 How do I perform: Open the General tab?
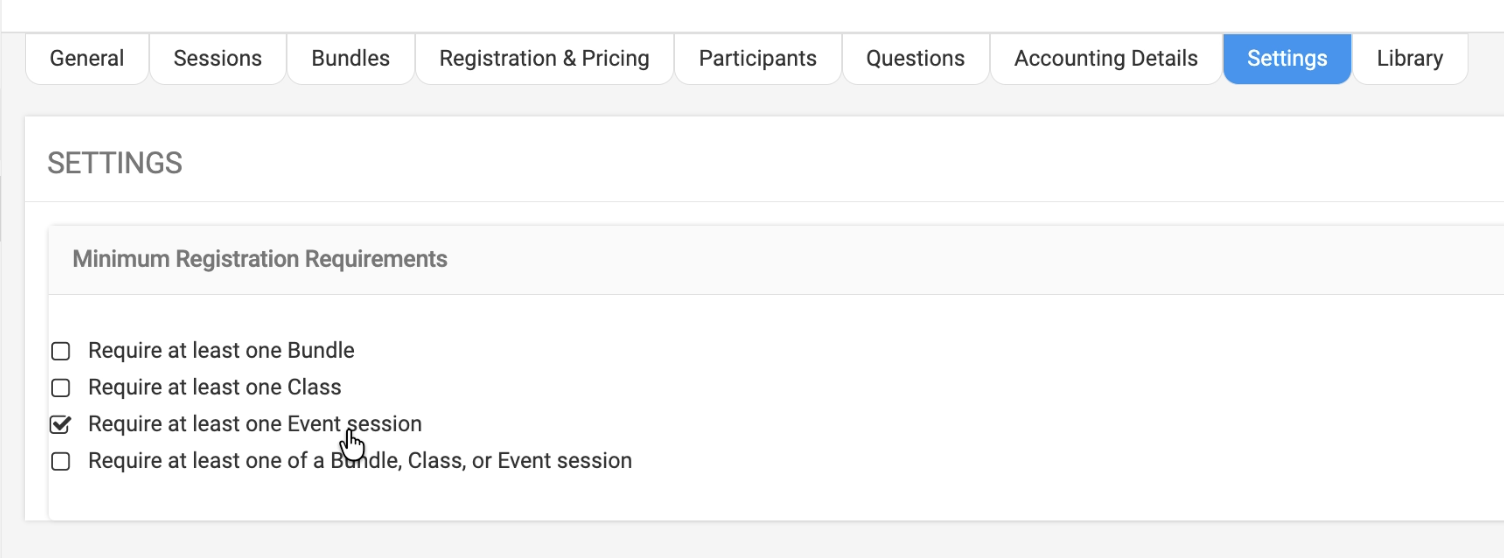point(87,59)
